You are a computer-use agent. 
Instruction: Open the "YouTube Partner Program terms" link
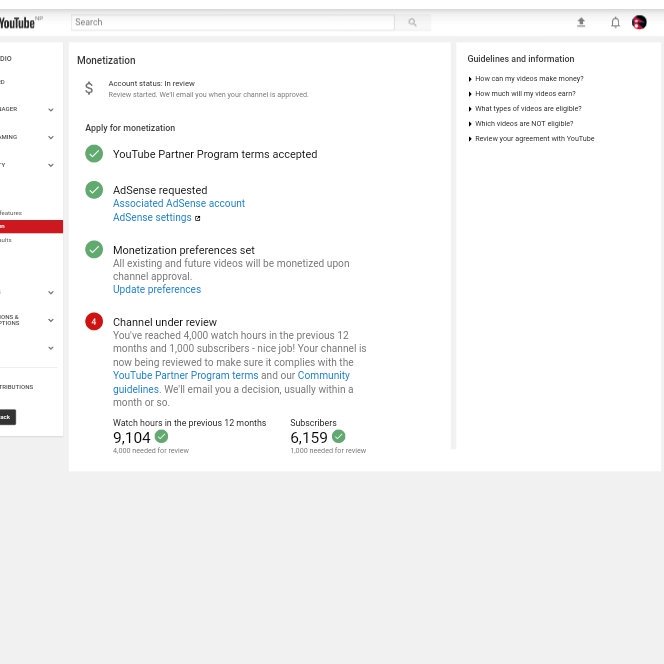coord(185,375)
